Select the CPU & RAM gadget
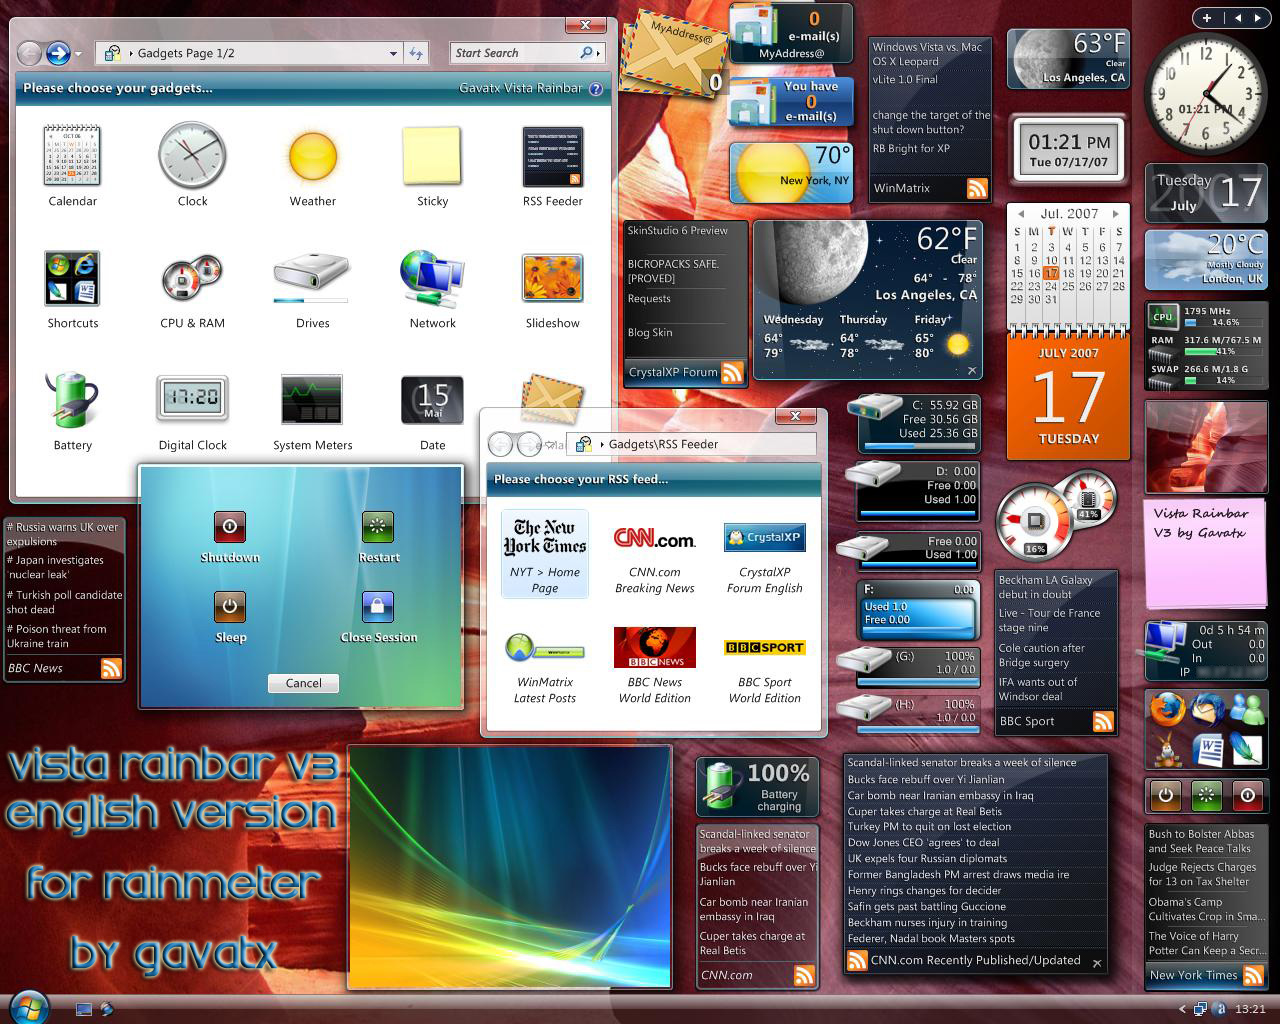1280x1024 pixels. 192,278
